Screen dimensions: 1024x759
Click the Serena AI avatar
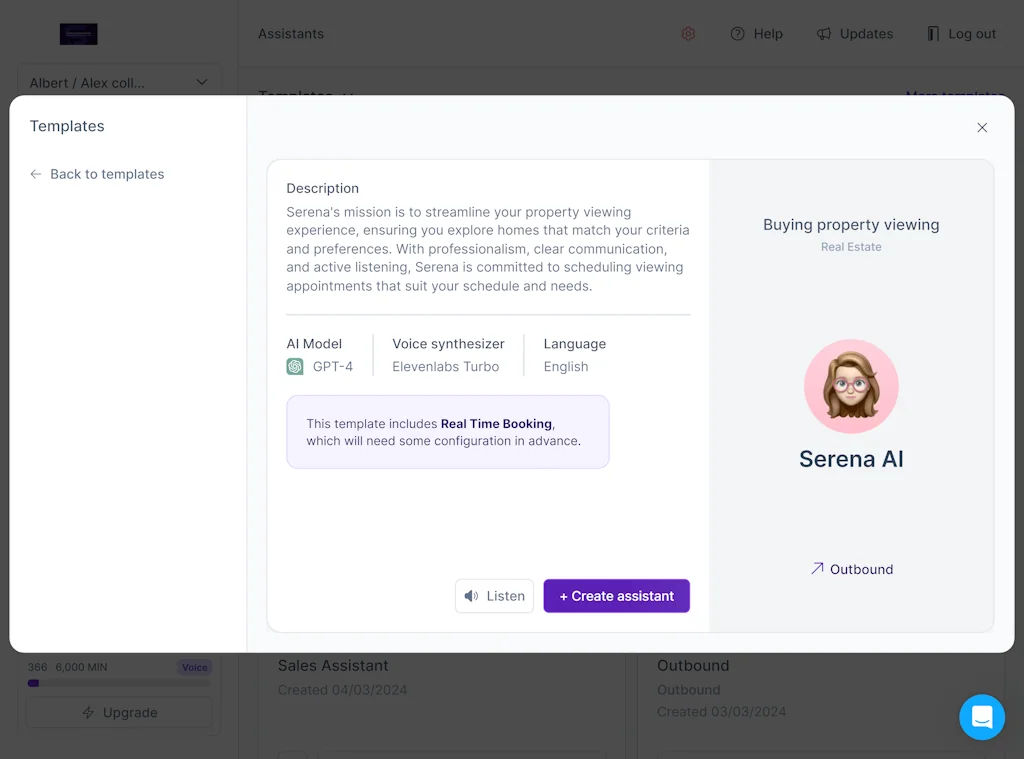click(851, 387)
